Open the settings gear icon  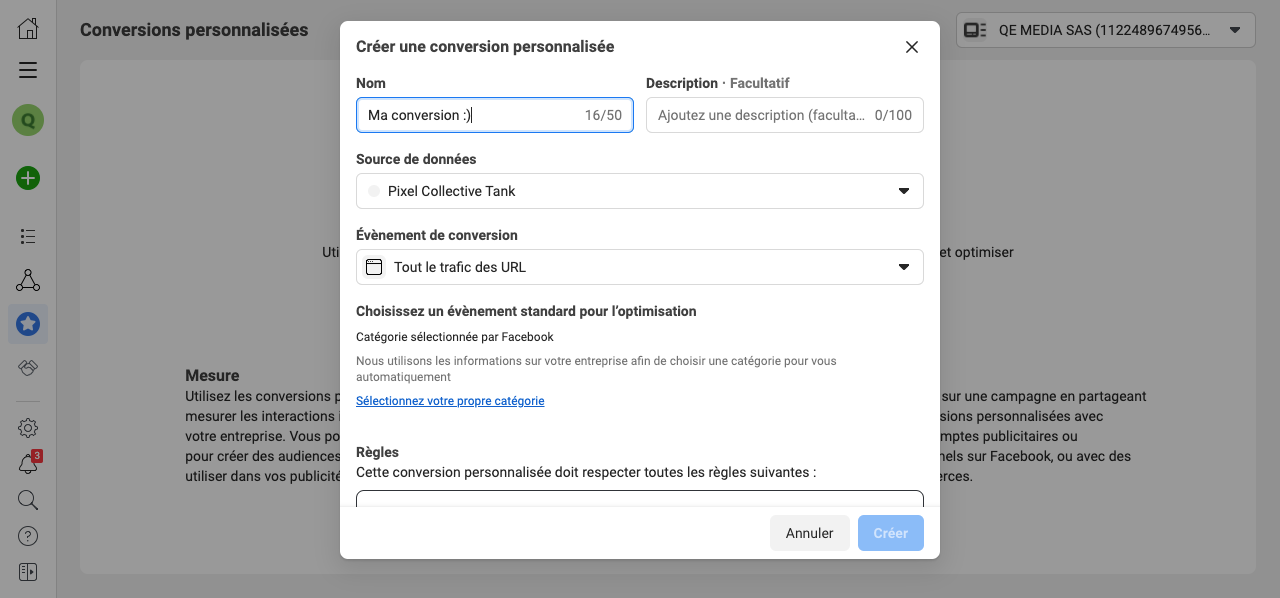[28, 428]
